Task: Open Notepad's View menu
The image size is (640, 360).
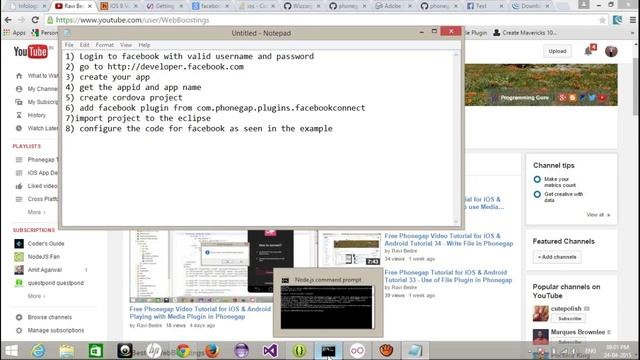Action: tap(126, 45)
